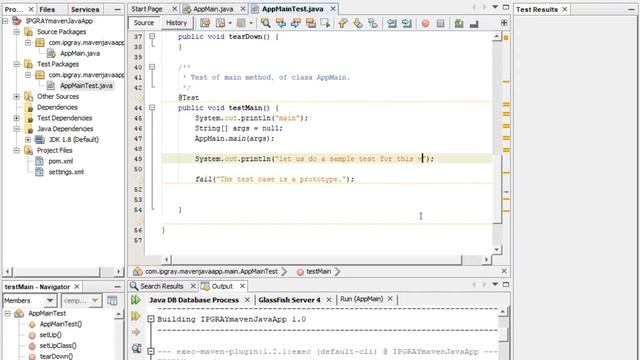Select pom.xml file
This screenshot has height=360, width=640.
61,161
